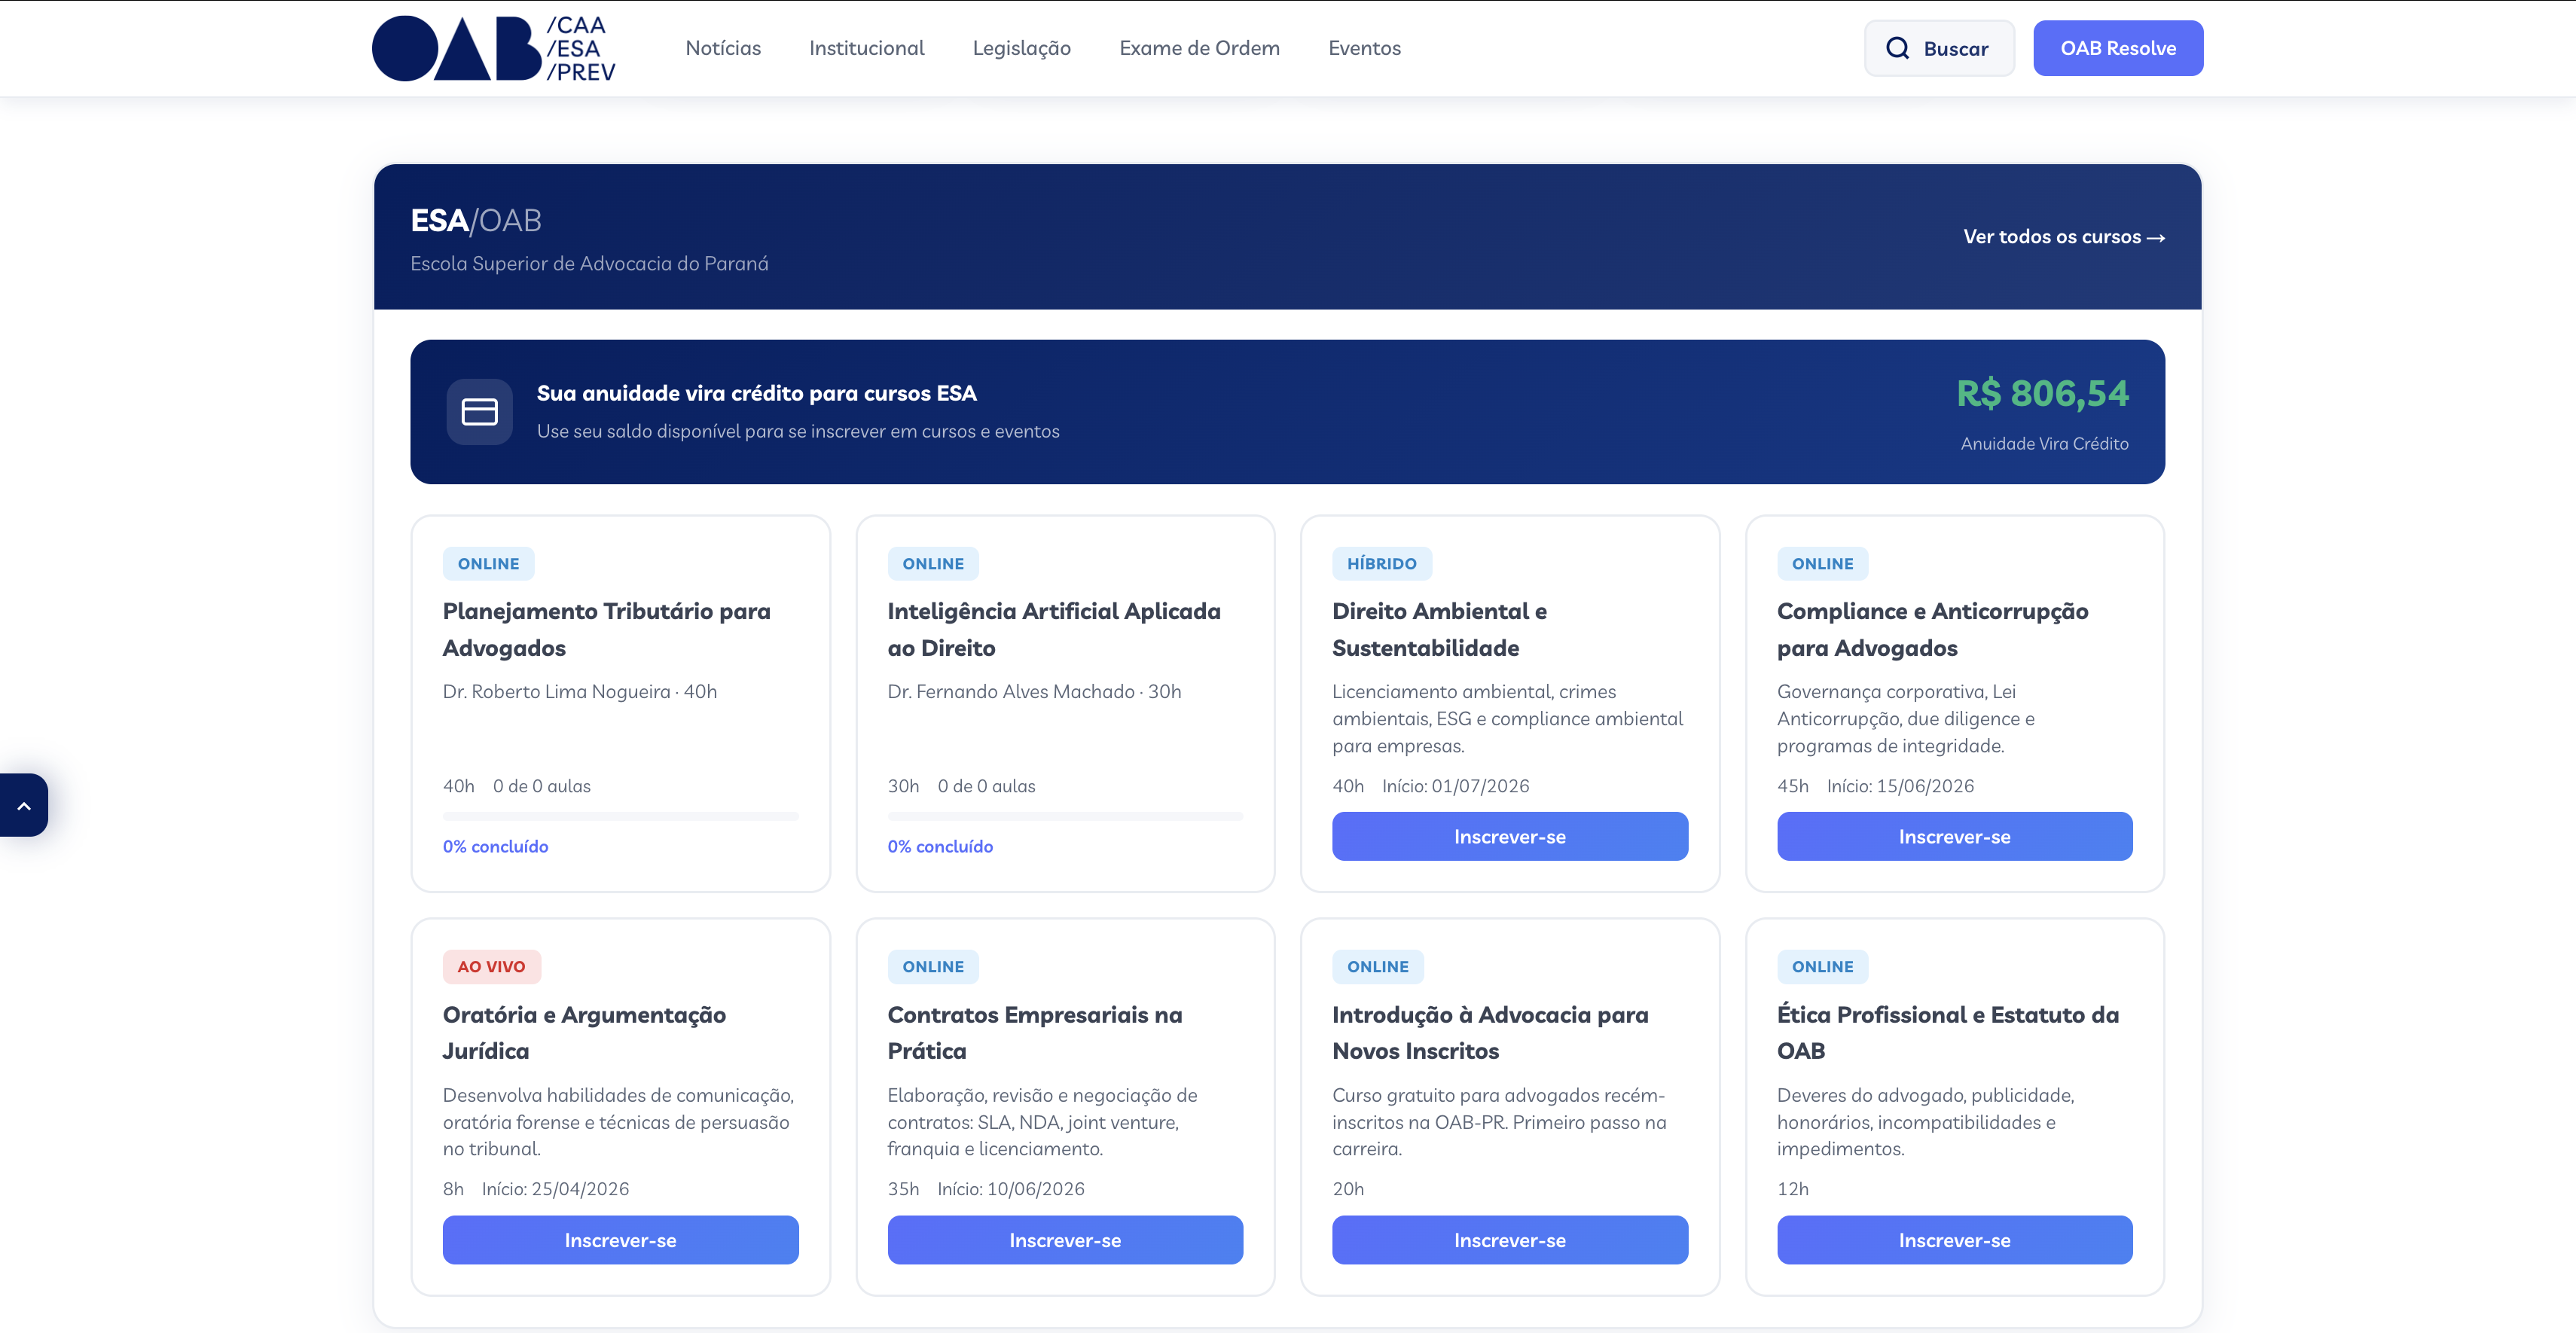Follow the Ver todos os cursos link
2576x1333 pixels.
2063,237
